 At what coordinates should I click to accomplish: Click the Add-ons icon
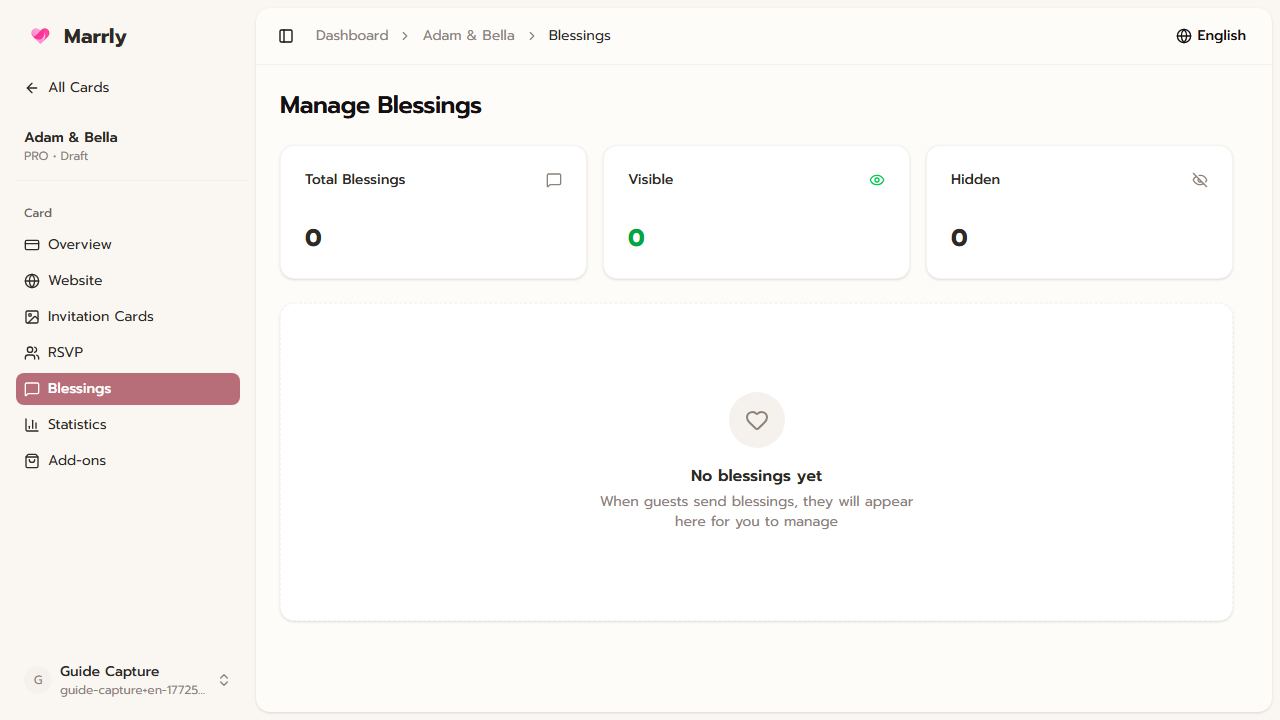(x=32, y=460)
